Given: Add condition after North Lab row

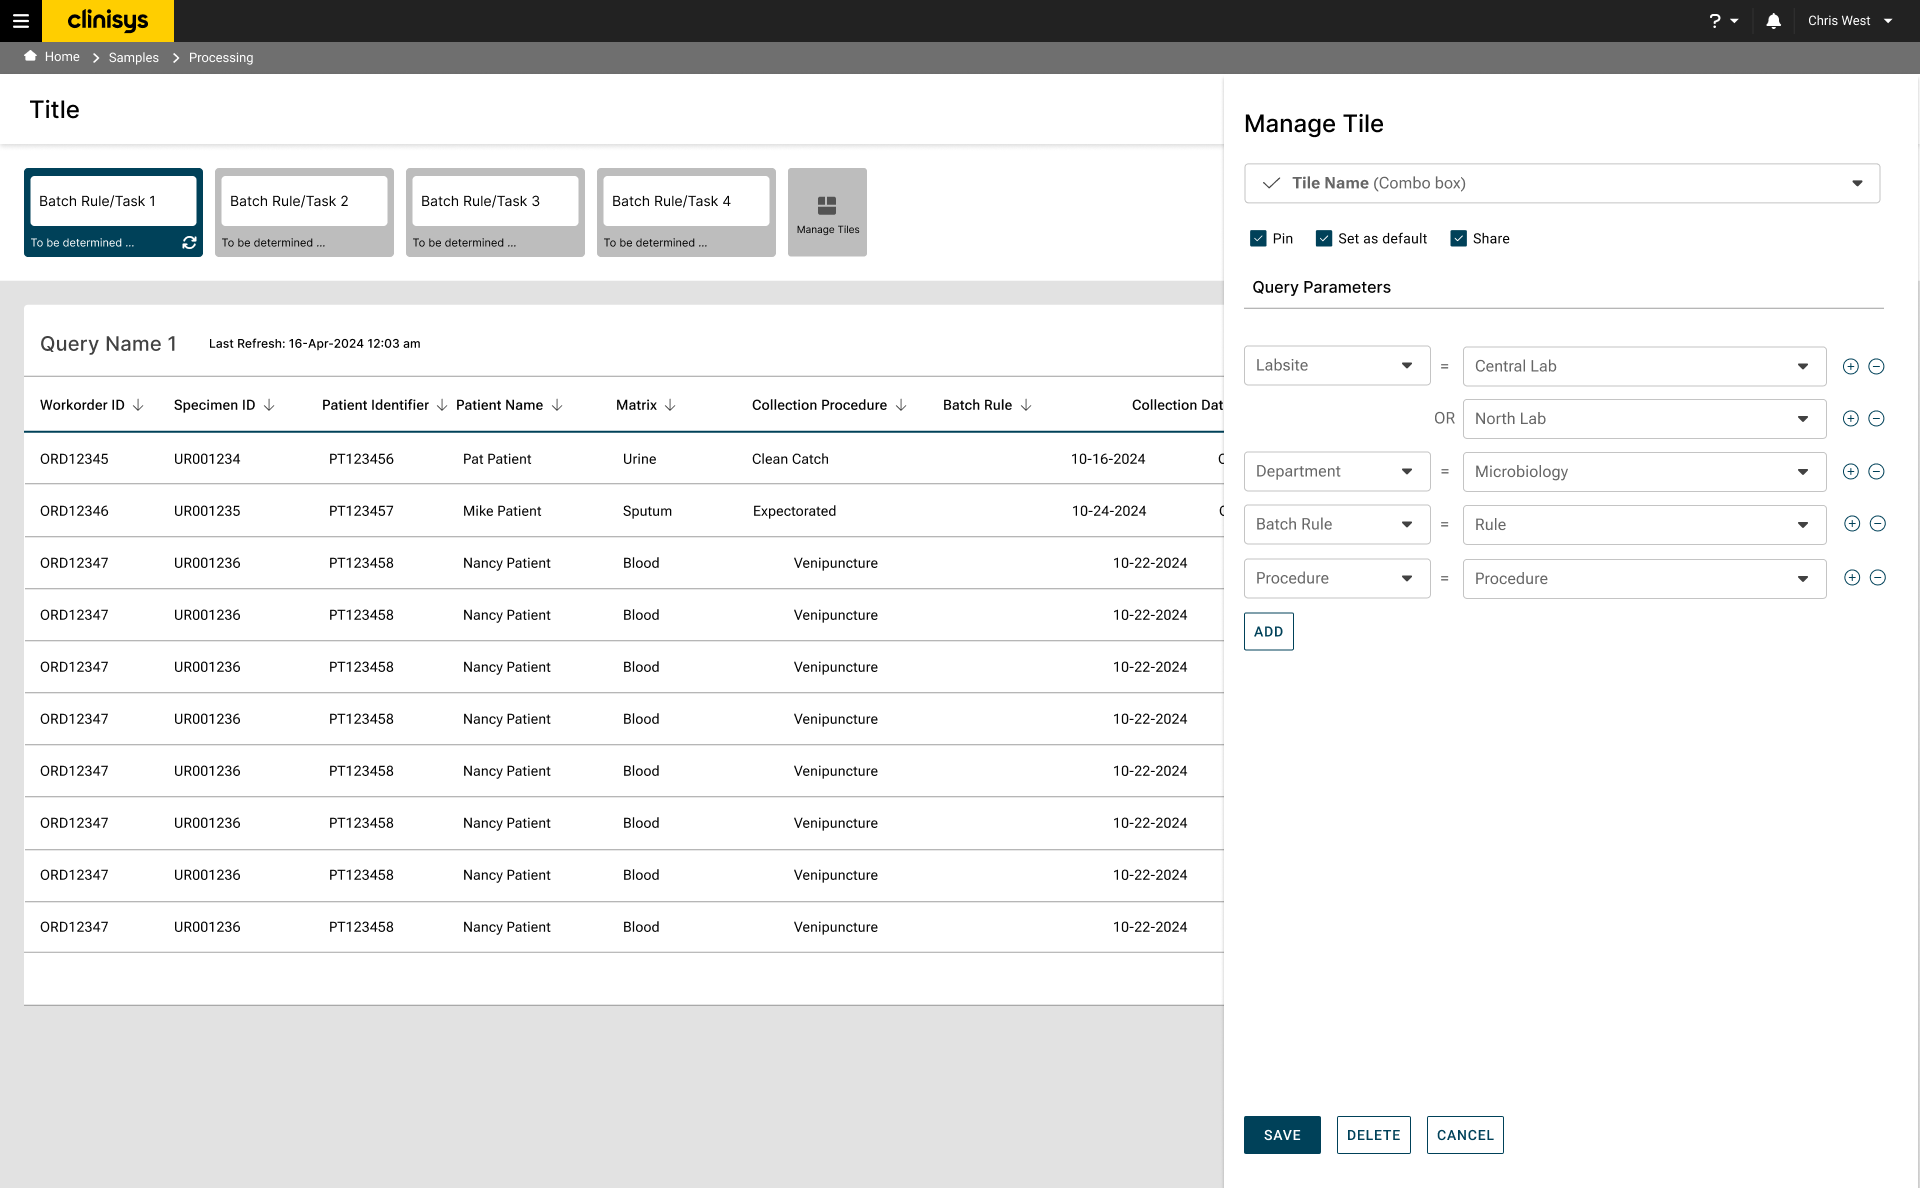Looking at the screenshot, I should (1851, 419).
